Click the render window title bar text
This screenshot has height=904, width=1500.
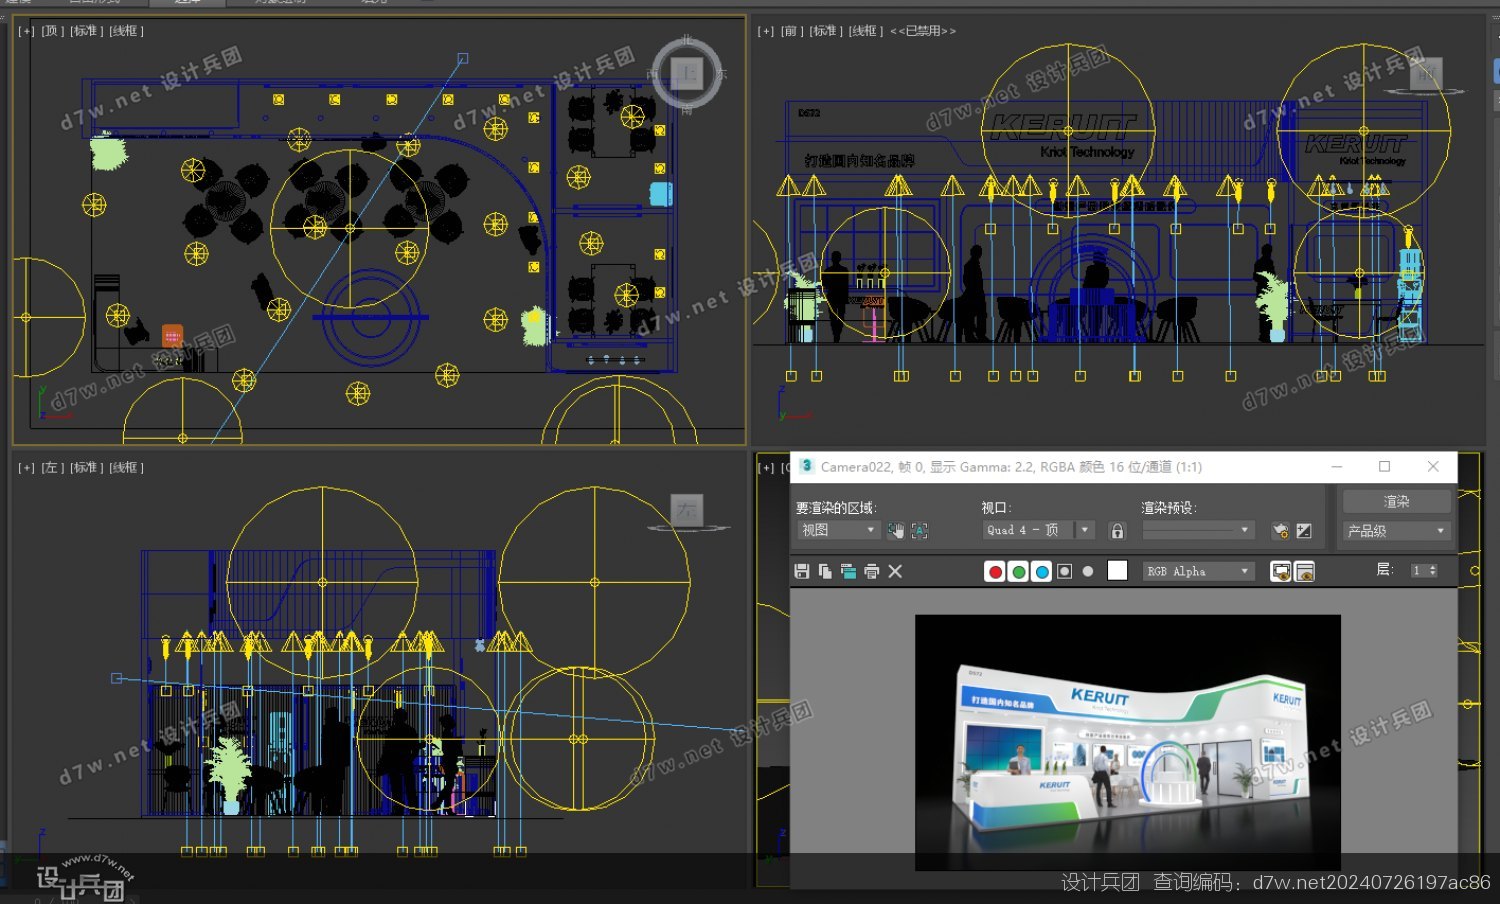tap(1011, 467)
